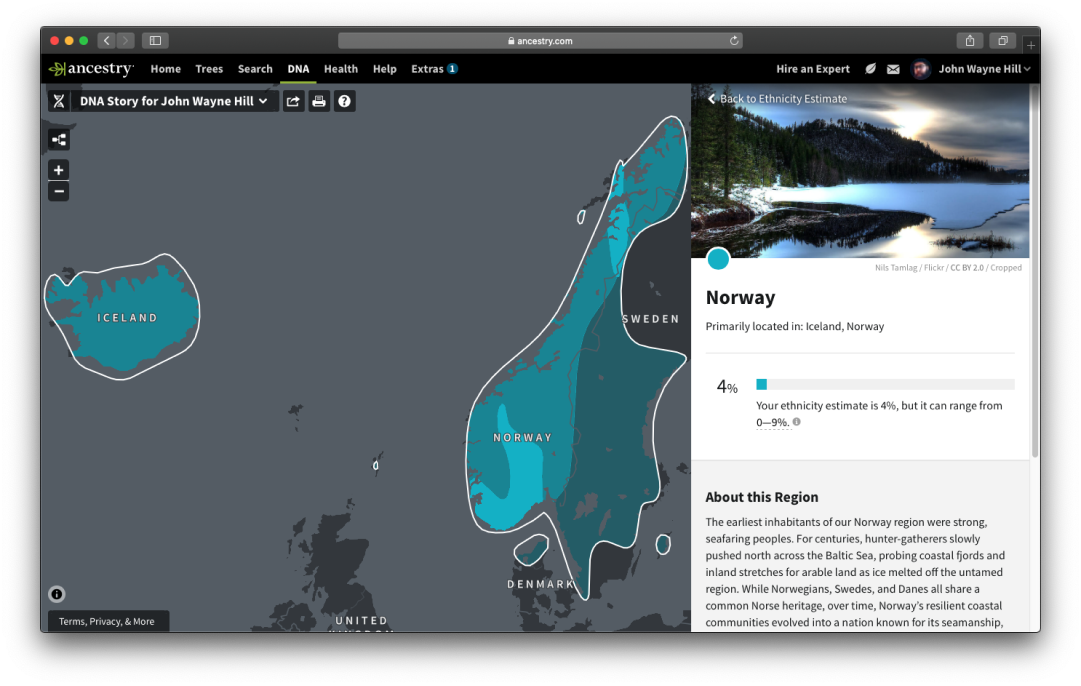1081x686 pixels.
Task: Click the 0—9% range link
Action: [x=771, y=423]
